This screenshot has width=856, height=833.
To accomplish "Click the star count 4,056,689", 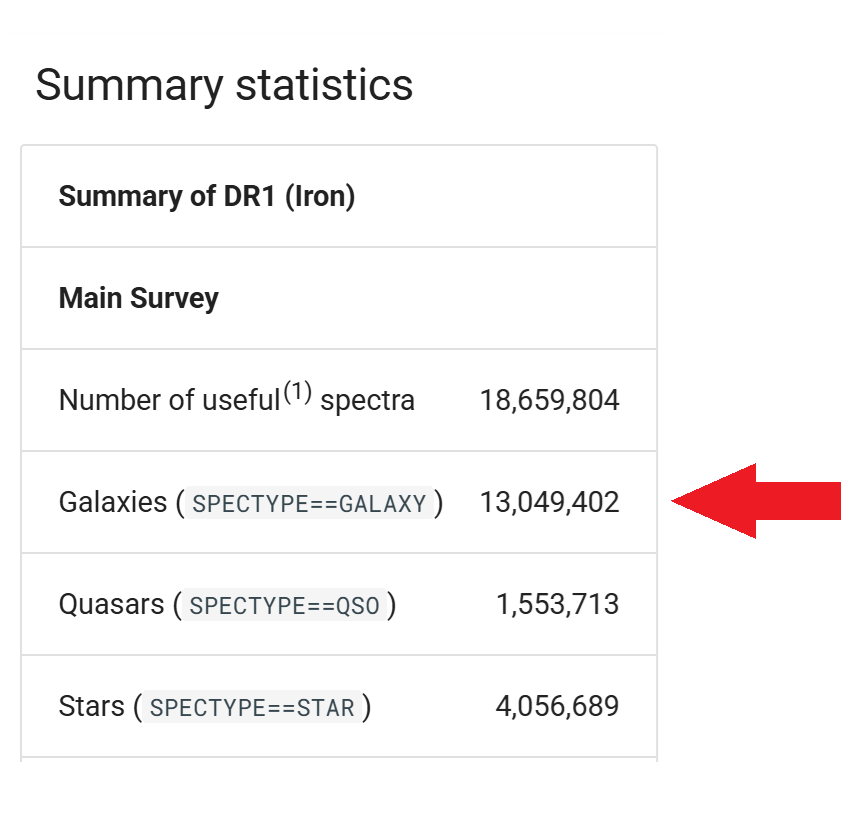I will (x=557, y=707).
